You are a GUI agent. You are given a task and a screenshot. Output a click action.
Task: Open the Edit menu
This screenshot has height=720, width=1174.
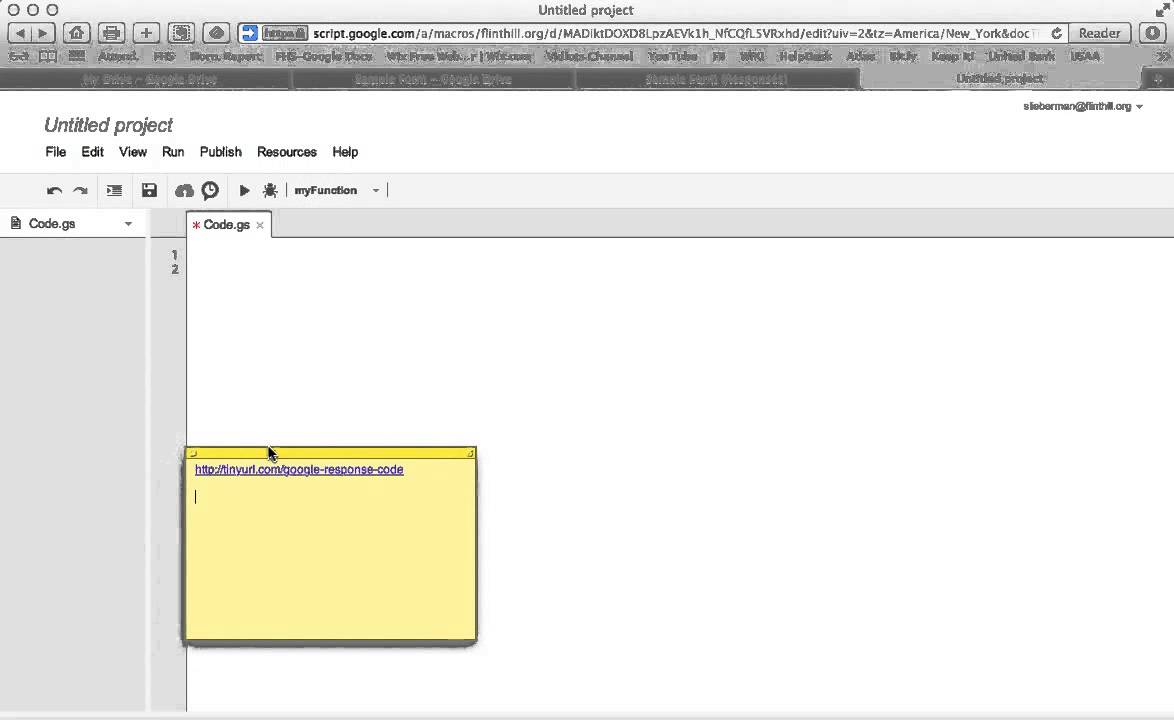point(92,152)
